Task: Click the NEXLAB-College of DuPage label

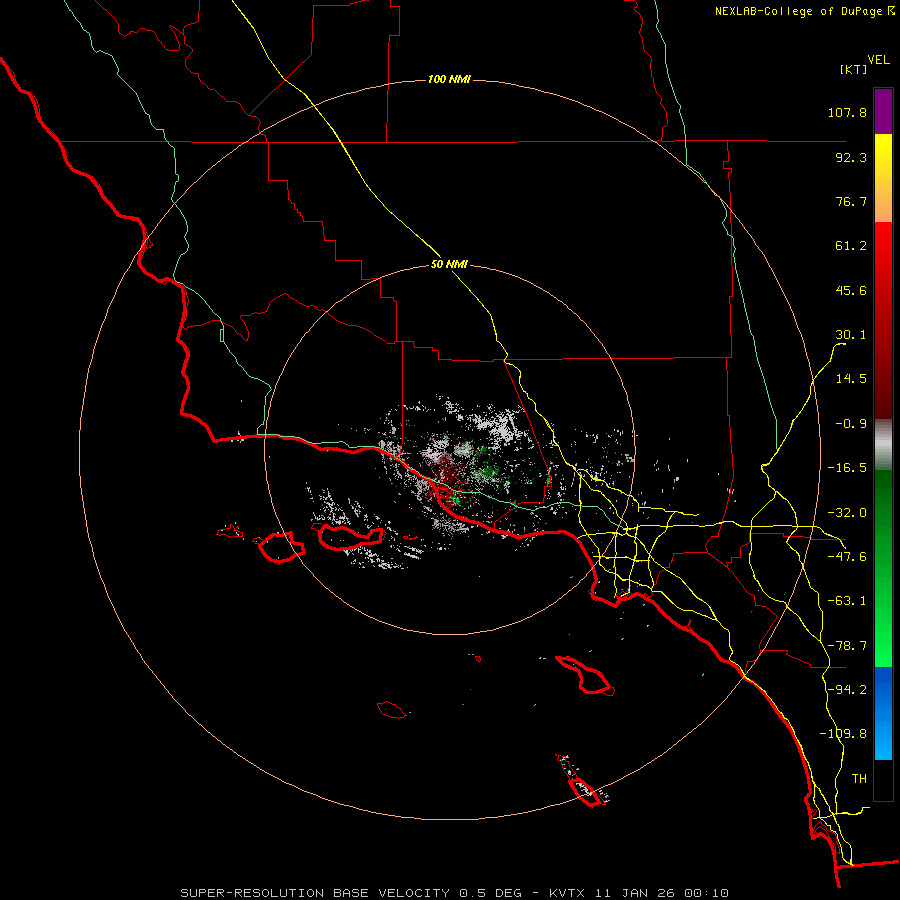Action: [x=805, y=11]
